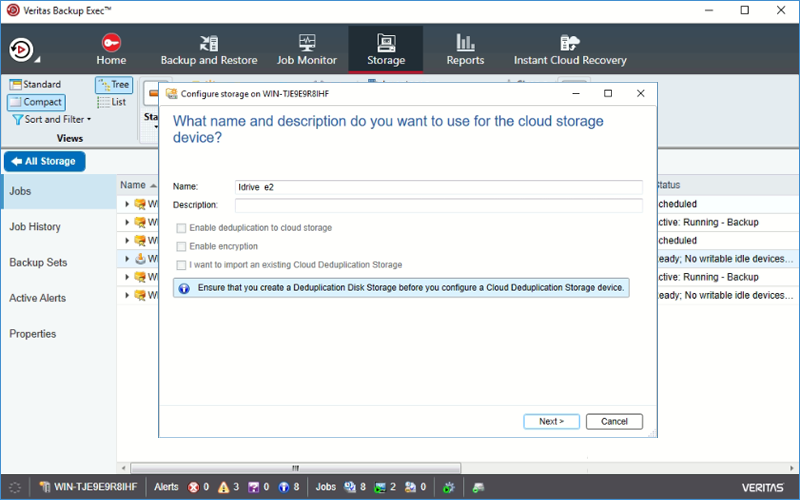Screen dimensions: 800x500
Task: Click the spinning progress icon in status bar
Action: (15, 487)
